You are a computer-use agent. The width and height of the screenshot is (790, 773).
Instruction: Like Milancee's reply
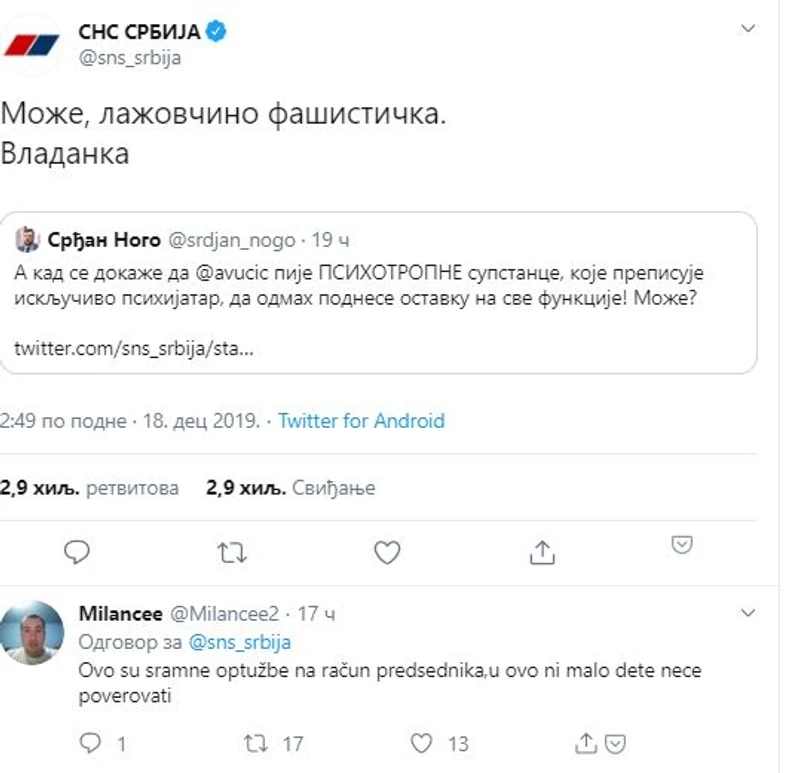[x=423, y=743]
